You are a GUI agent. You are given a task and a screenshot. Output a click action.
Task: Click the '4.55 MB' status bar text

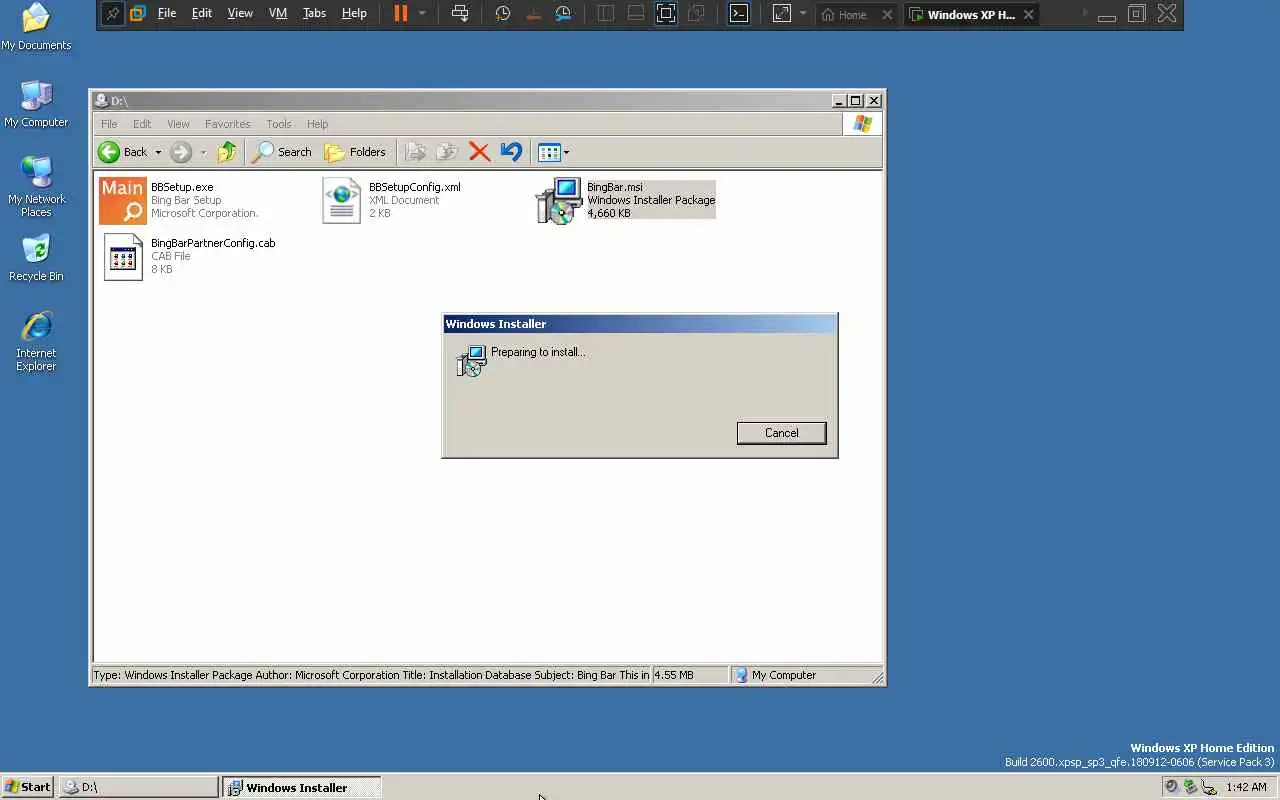pyautogui.click(x=674, y=675)
